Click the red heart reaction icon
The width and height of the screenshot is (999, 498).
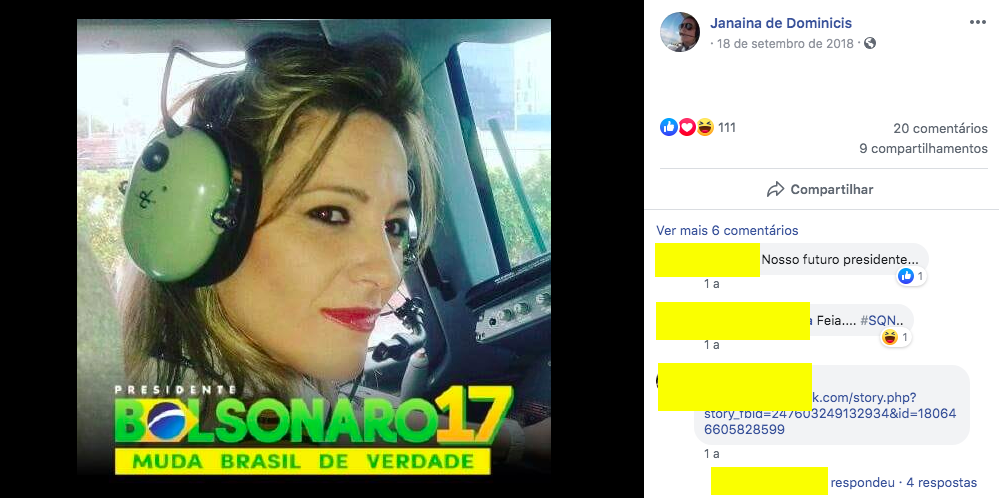(x=686, y=127)
